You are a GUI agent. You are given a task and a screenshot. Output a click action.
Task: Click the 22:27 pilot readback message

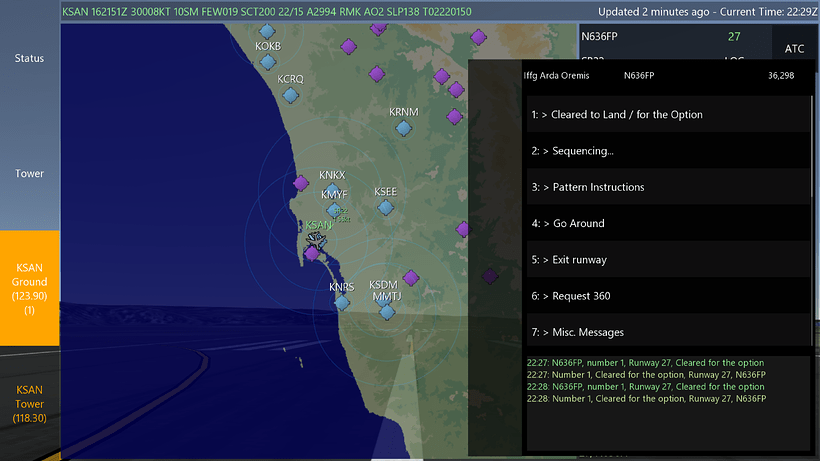tap(646, 374)
